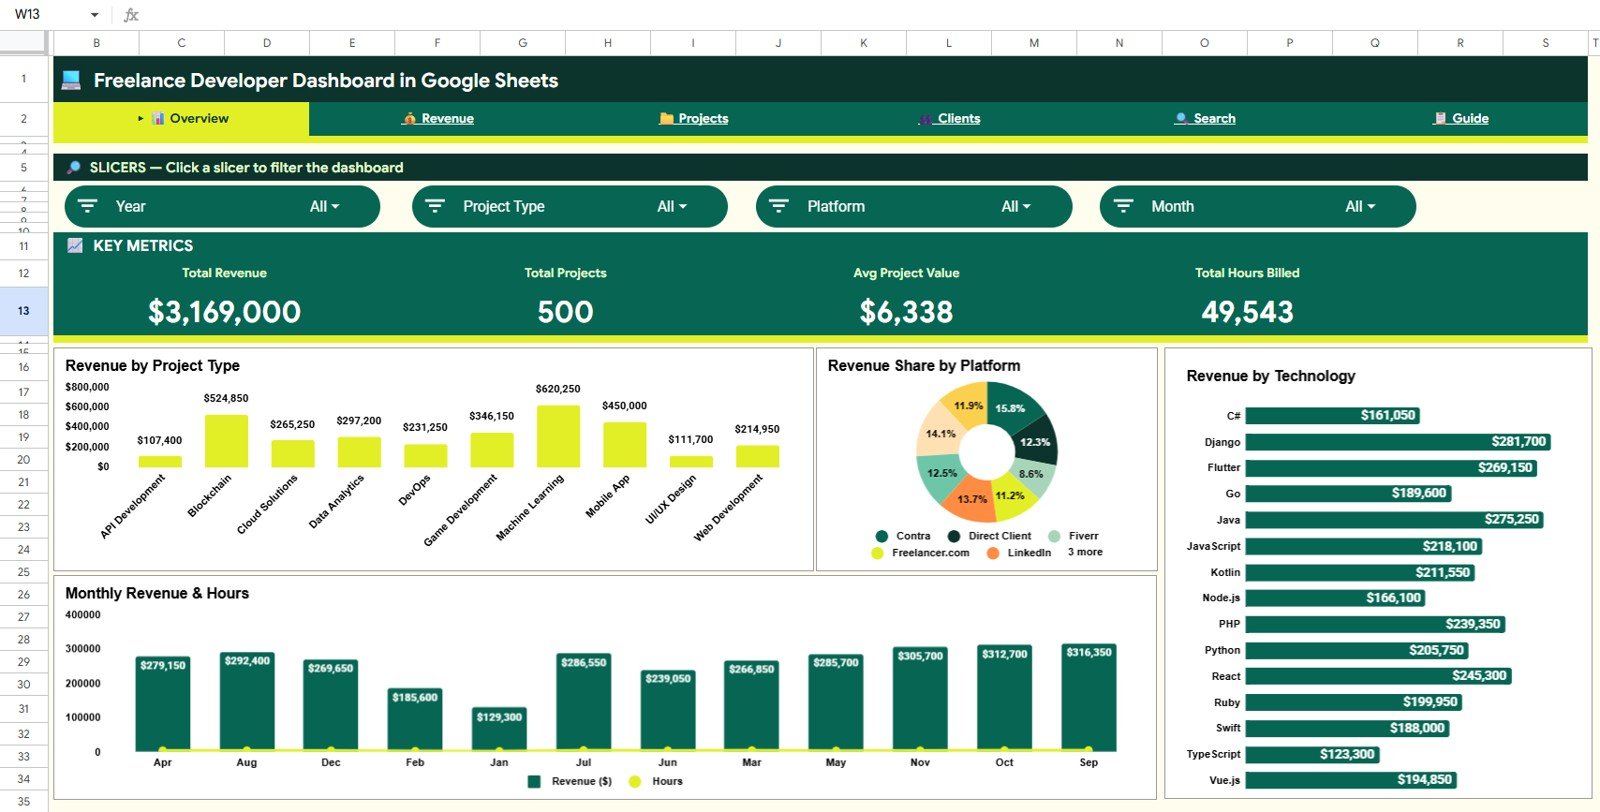Screen dimensions: 1600x812
Task: Click the fx formula icon
Action: coord(131,14)
